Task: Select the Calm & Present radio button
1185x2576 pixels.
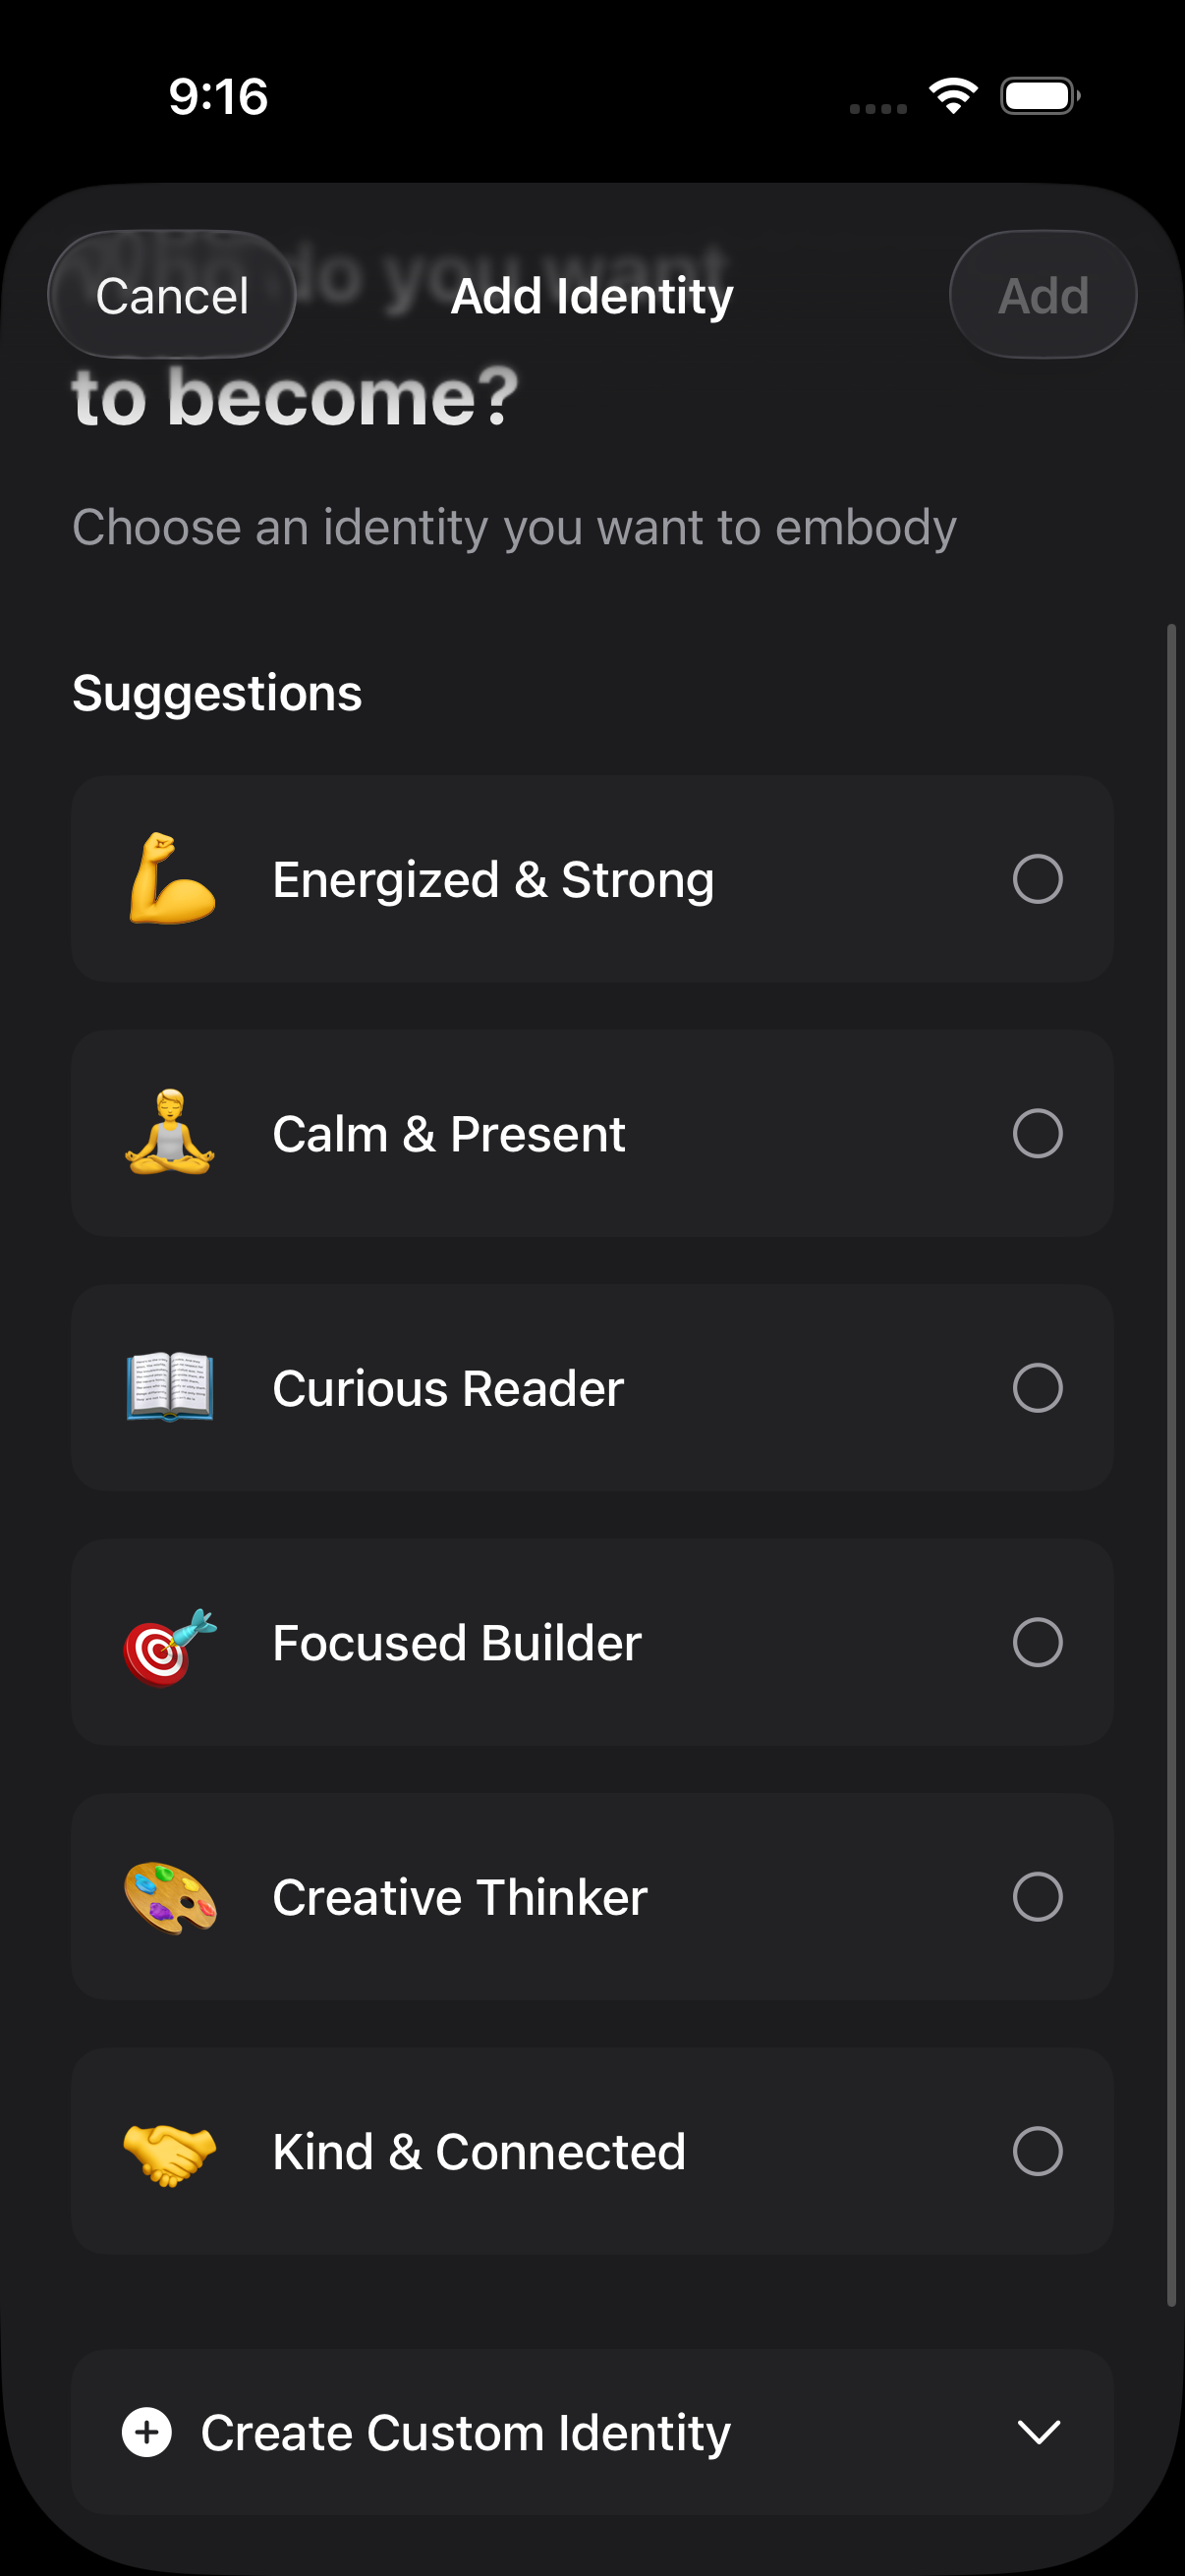Action: (1037, 1133)
